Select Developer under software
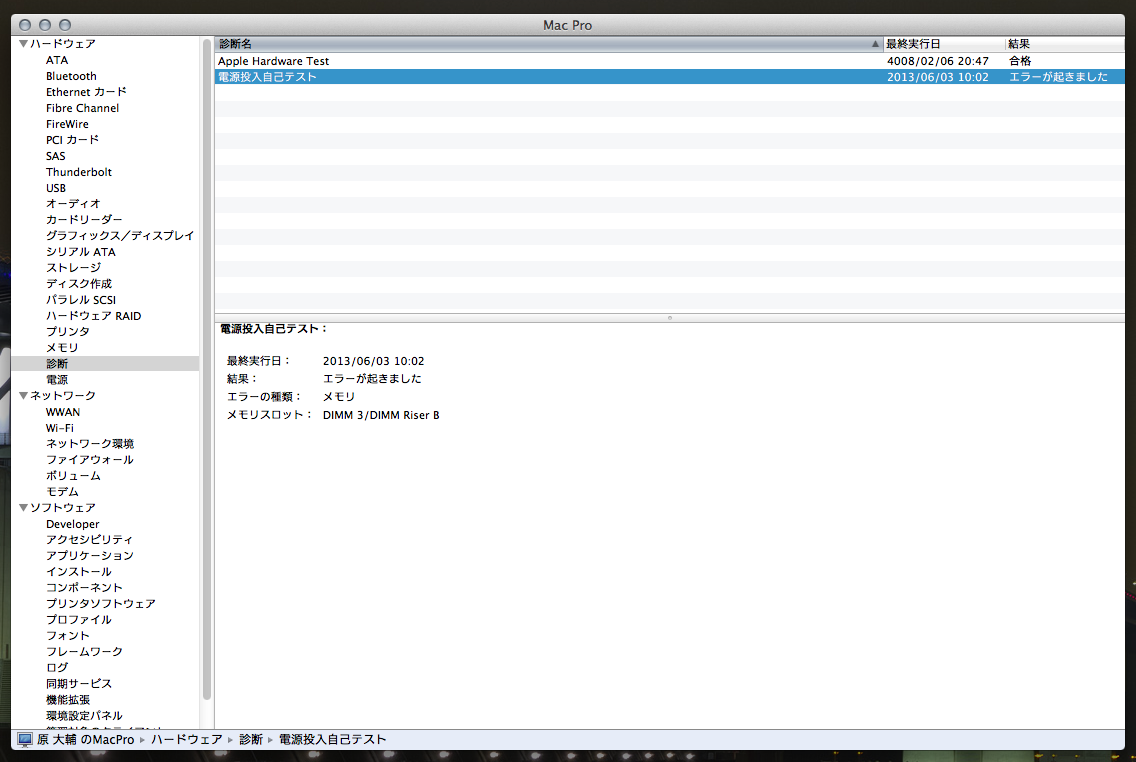The width and height of the screenshot is (1136, 762). pyautogui.click(x=72, y=524)
